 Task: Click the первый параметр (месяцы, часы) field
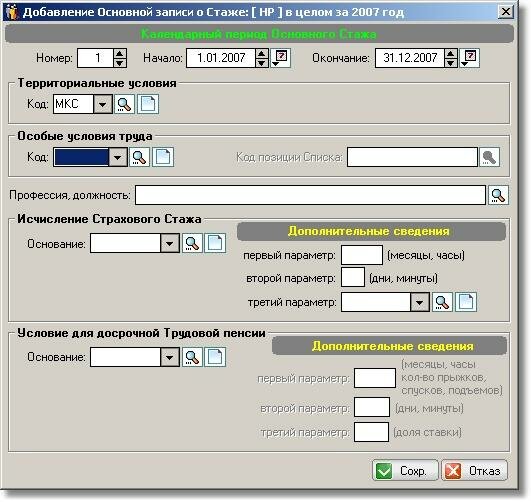[362, 255]
